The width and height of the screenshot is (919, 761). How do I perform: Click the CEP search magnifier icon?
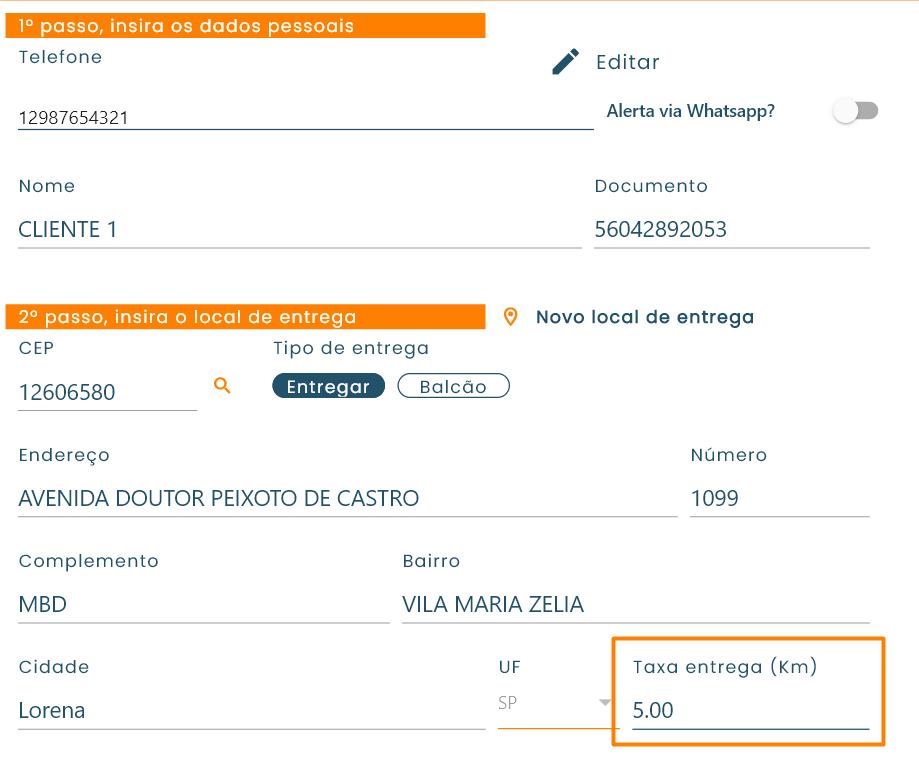pos(222,385)
